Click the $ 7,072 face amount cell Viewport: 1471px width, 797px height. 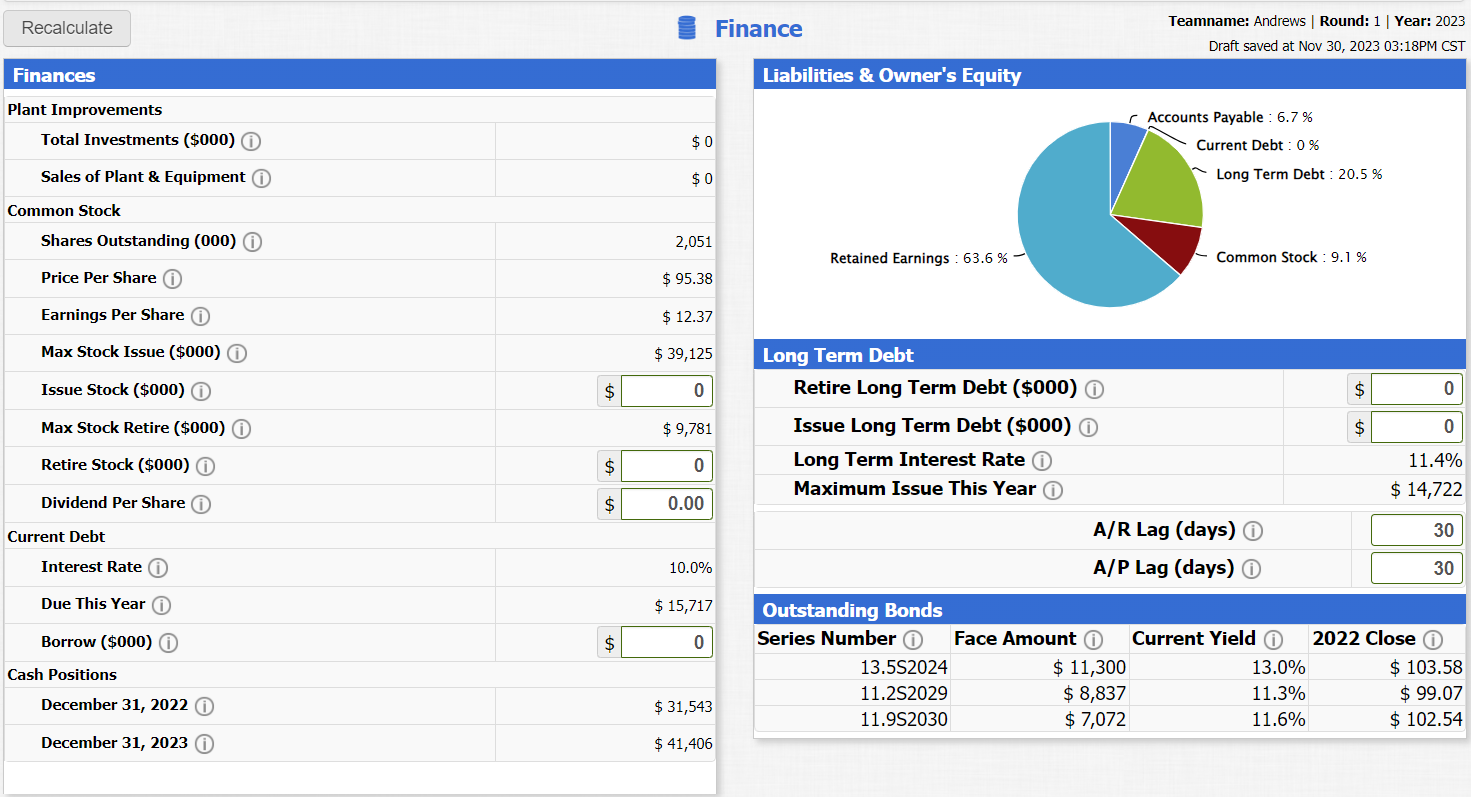[x=1094, y=719]
